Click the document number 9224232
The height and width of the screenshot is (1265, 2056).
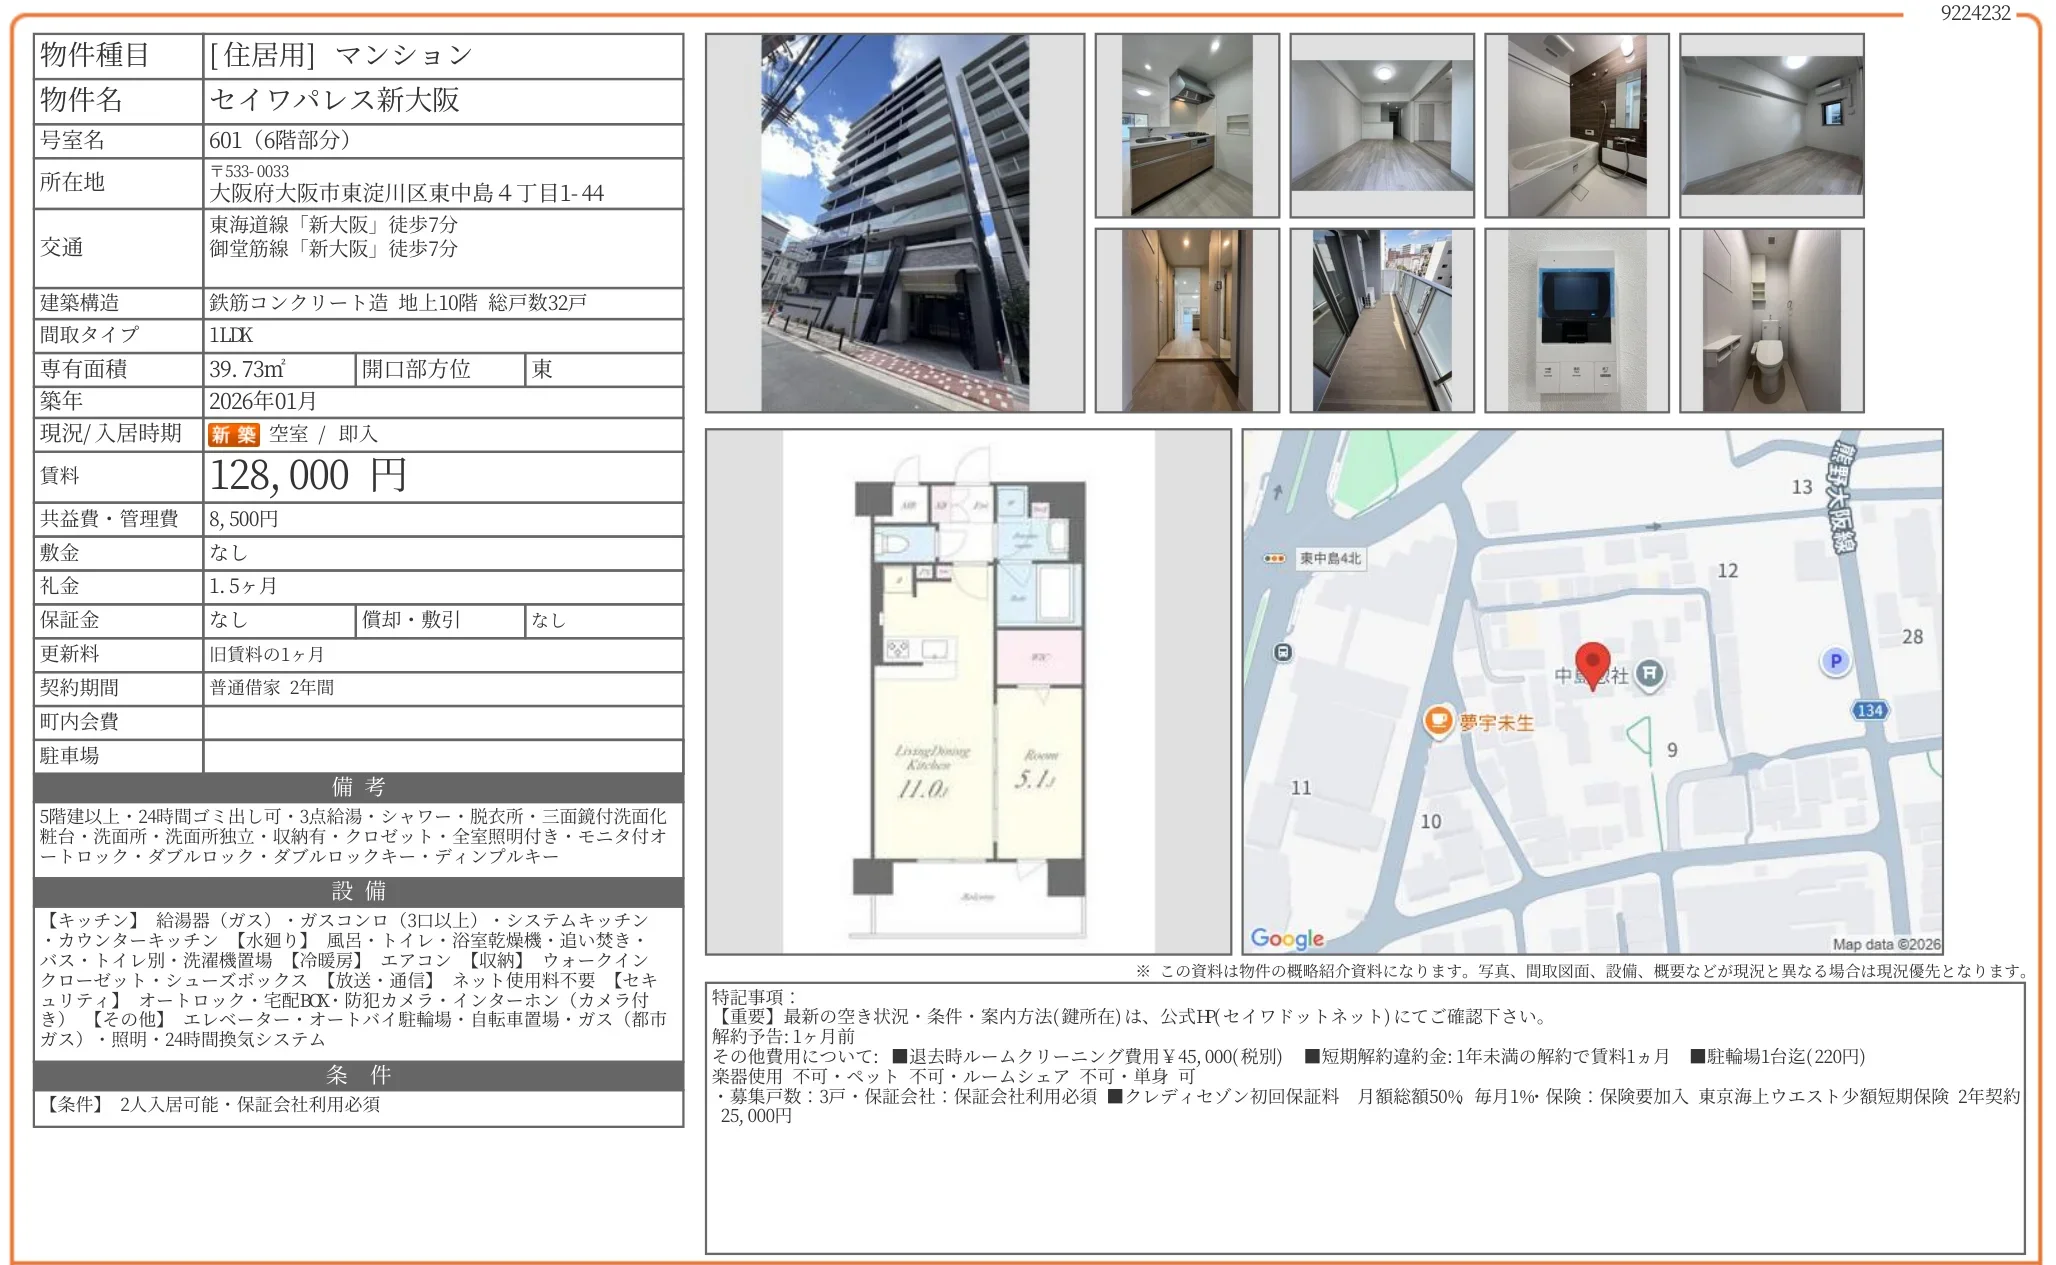pyautogui.click(x=1975, y=13)
